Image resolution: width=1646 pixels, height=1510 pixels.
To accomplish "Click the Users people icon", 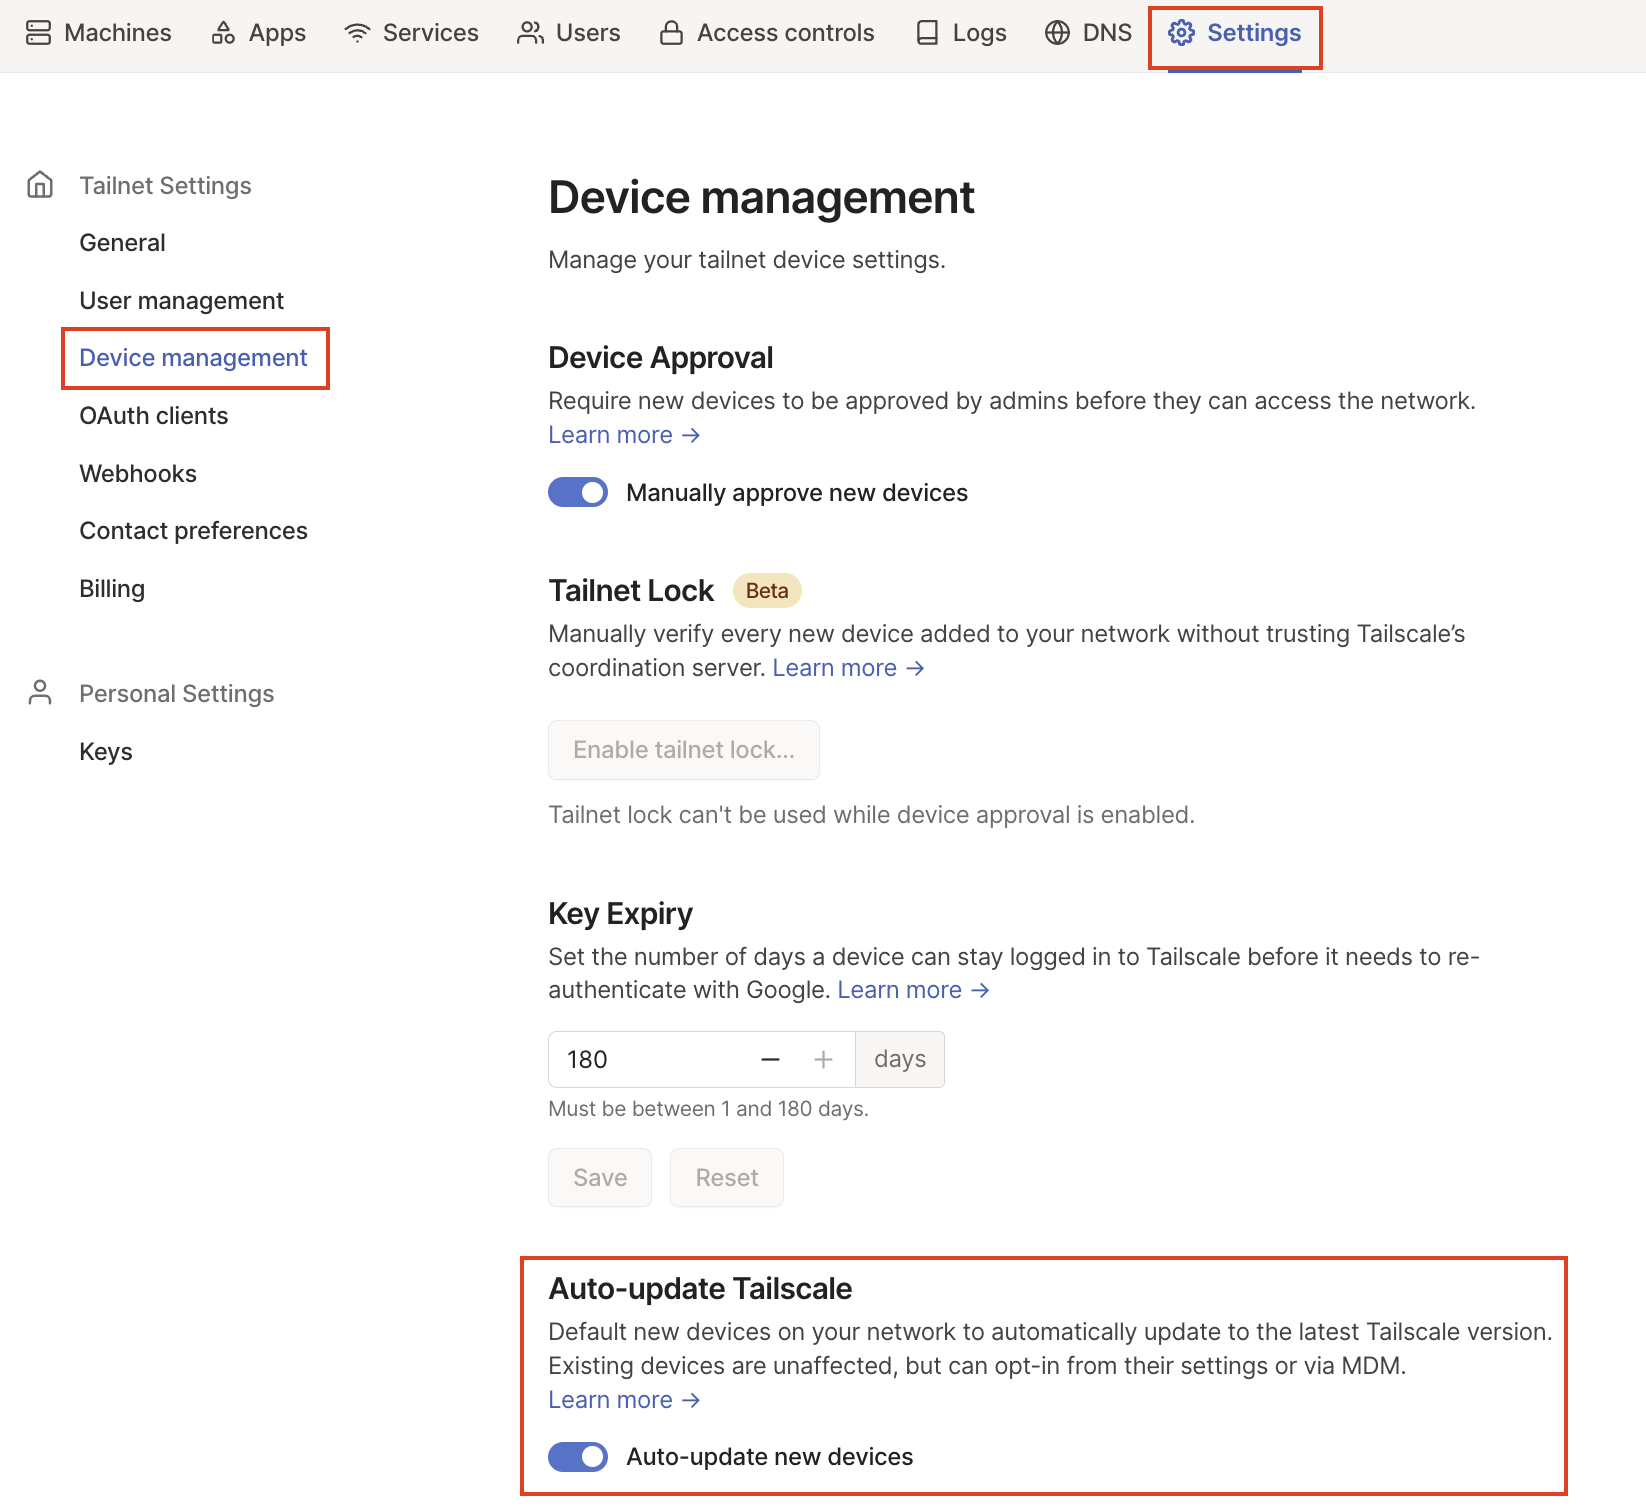I will click(530, 33).
